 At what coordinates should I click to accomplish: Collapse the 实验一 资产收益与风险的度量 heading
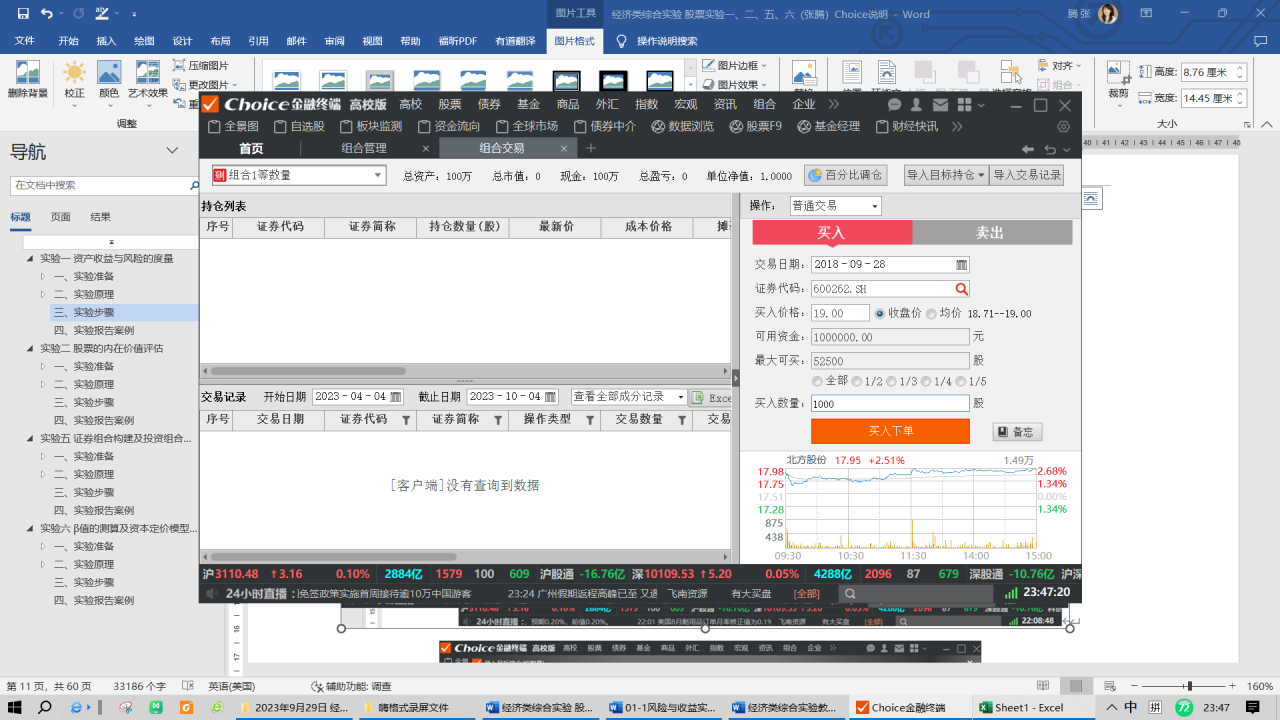tap(30, 258)
